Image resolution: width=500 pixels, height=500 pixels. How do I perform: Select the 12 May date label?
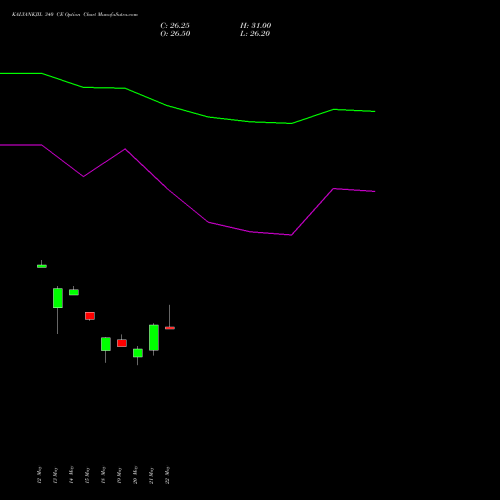[x=39, y=475]
